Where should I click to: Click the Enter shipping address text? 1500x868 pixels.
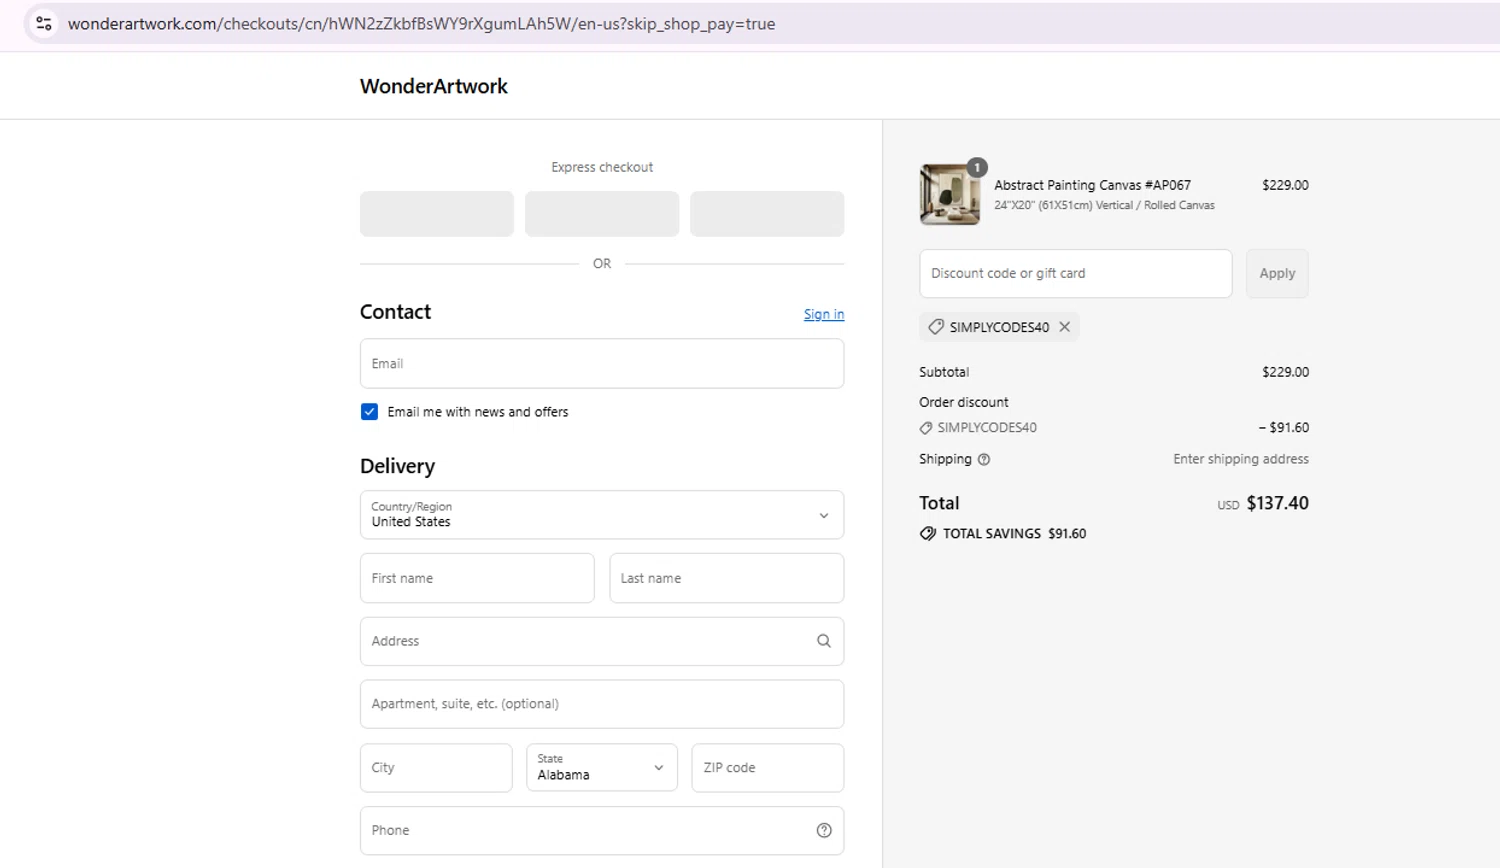pyautogui.click(x=1241, y=459)
